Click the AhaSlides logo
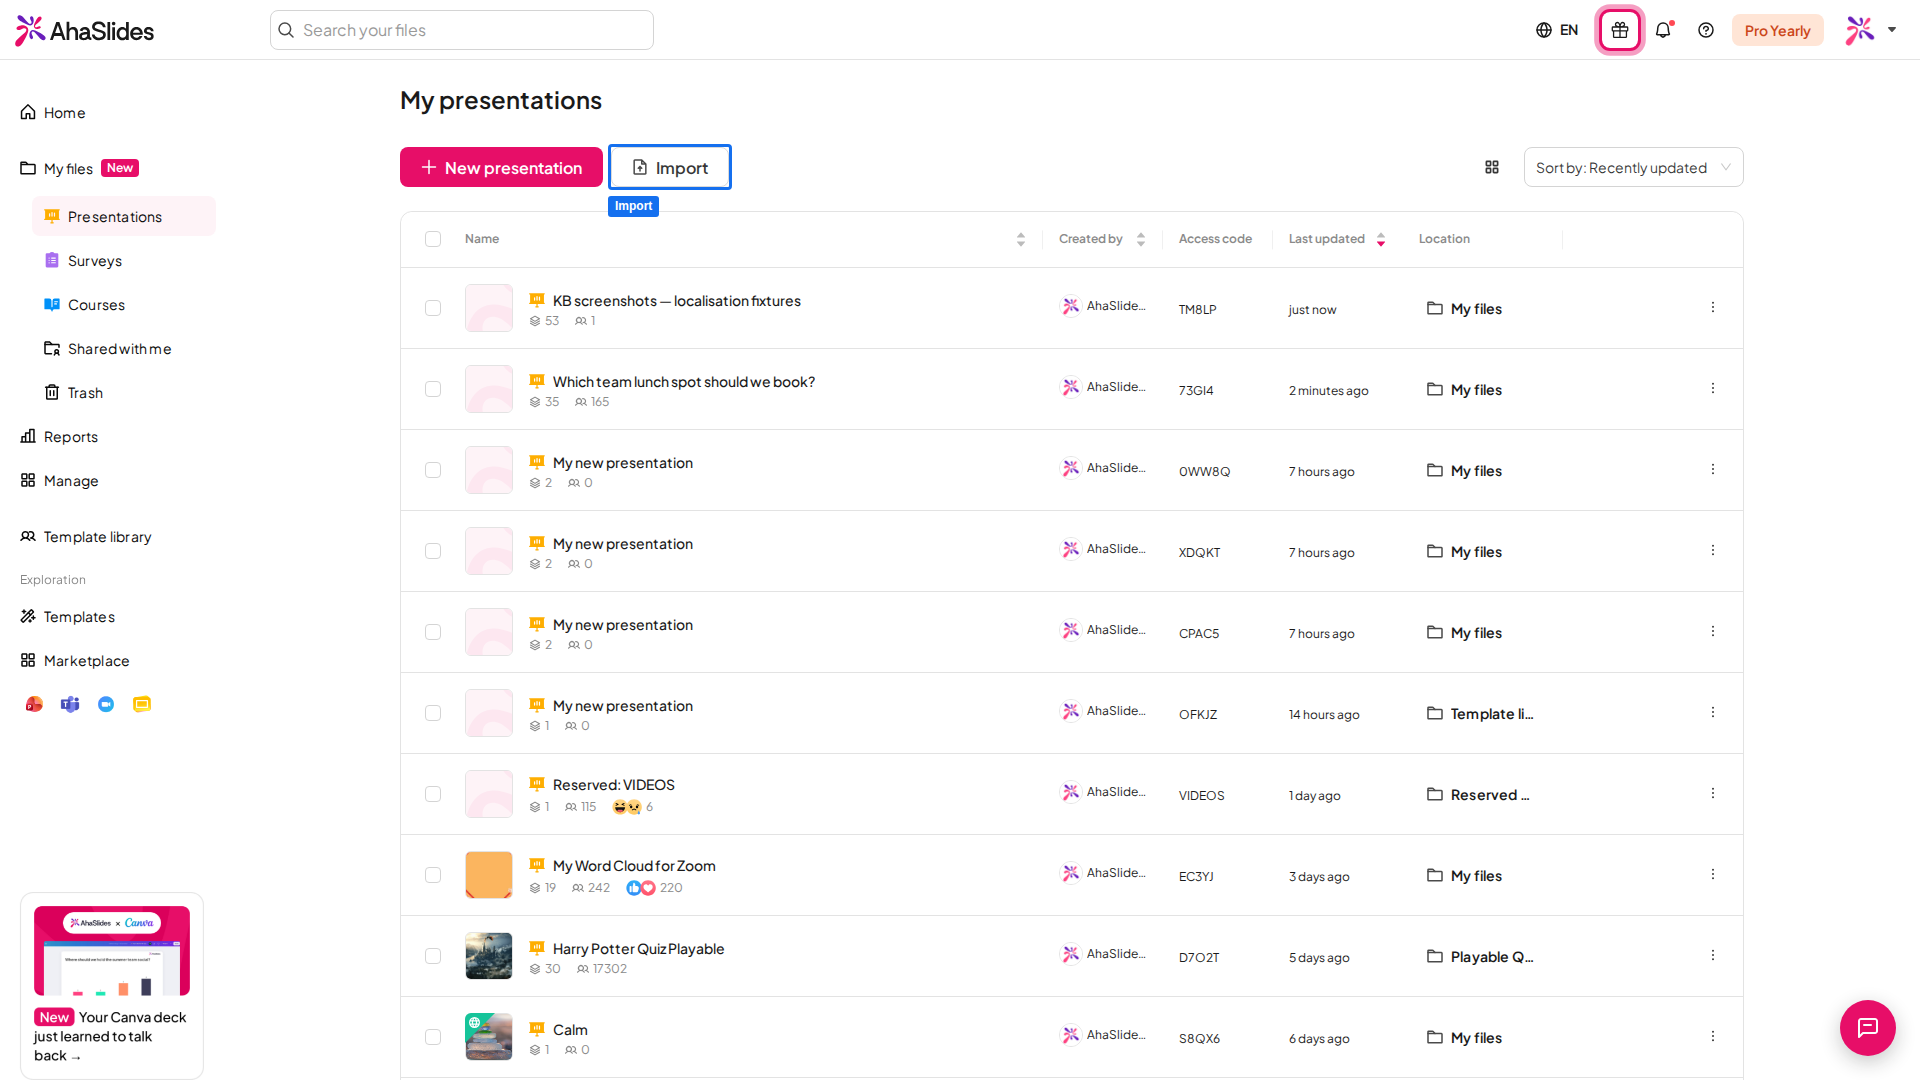 [x=85, y=30]
